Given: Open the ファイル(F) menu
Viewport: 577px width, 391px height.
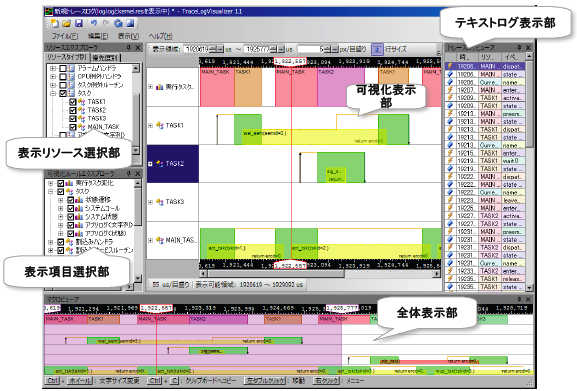Looking at the screenshot, I should pos(64,36).
